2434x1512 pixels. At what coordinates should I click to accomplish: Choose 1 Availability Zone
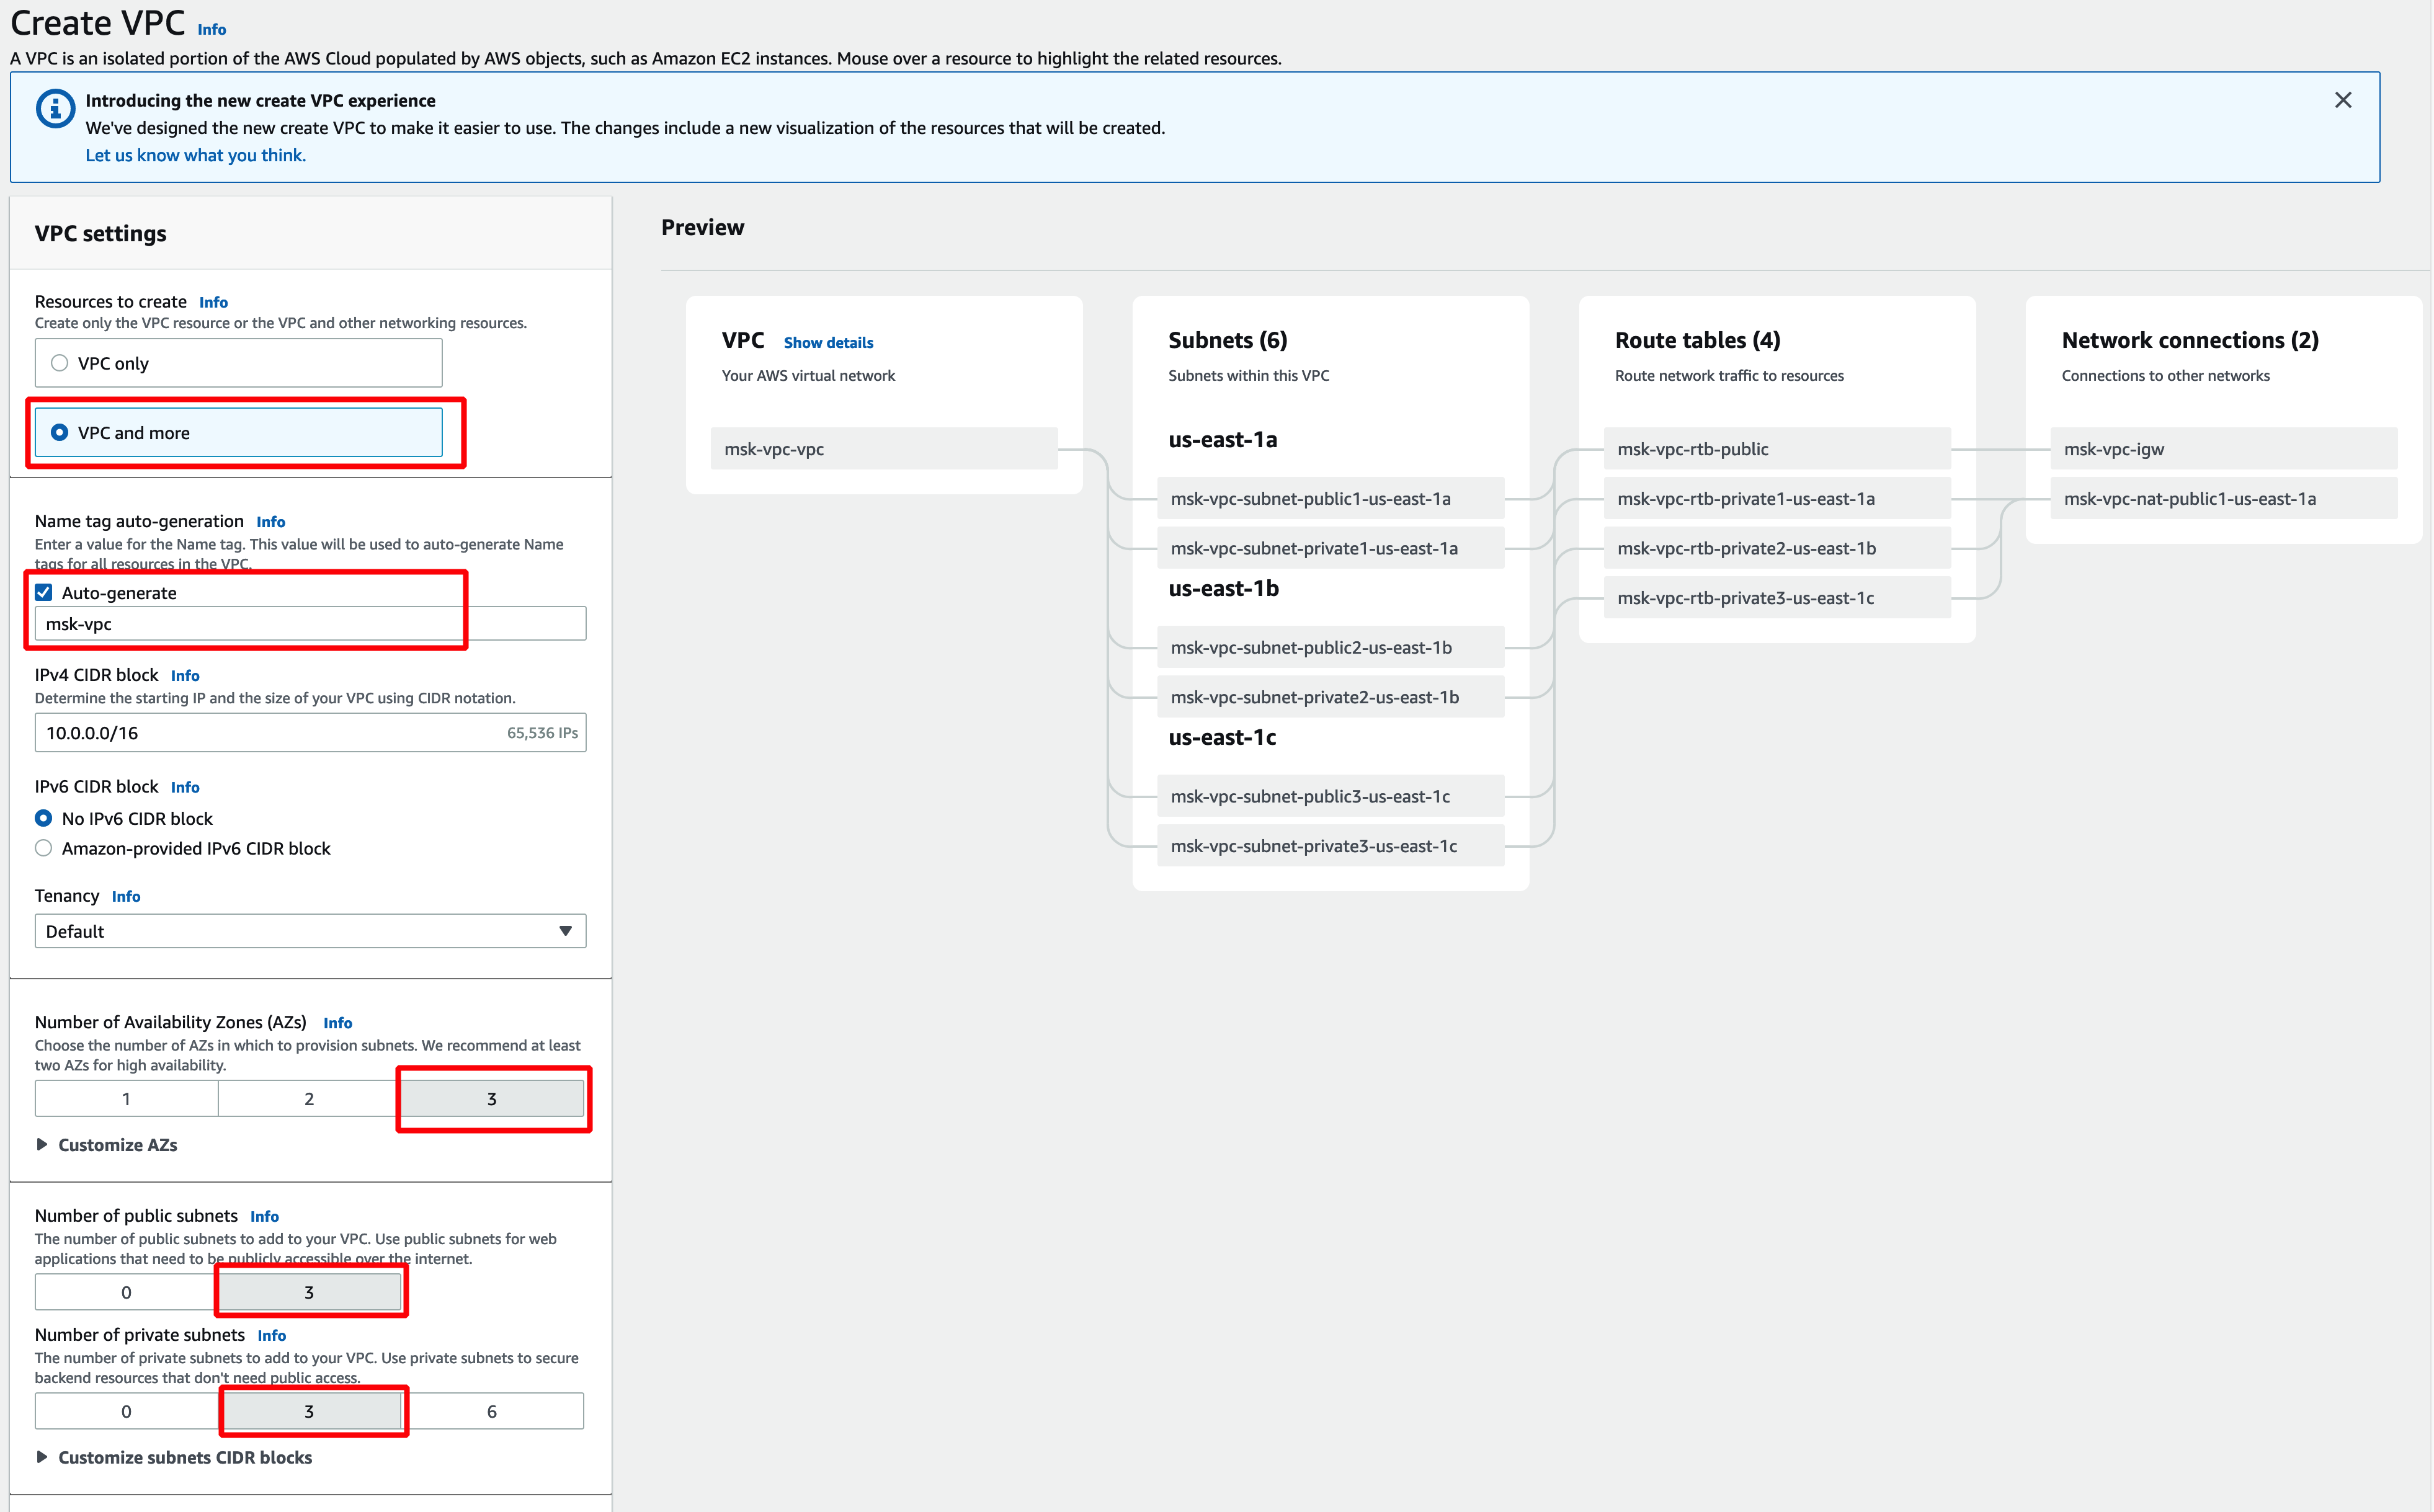coord(126,1098)
